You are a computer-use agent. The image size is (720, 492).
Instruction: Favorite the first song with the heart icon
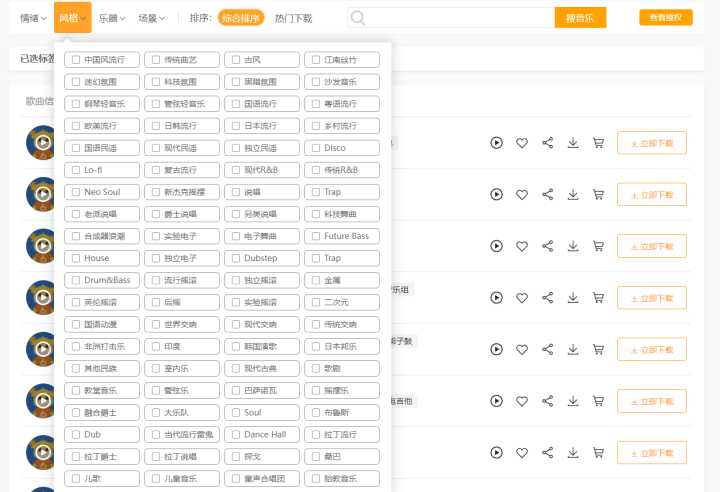pyautogui.click(x=522, y=143)
